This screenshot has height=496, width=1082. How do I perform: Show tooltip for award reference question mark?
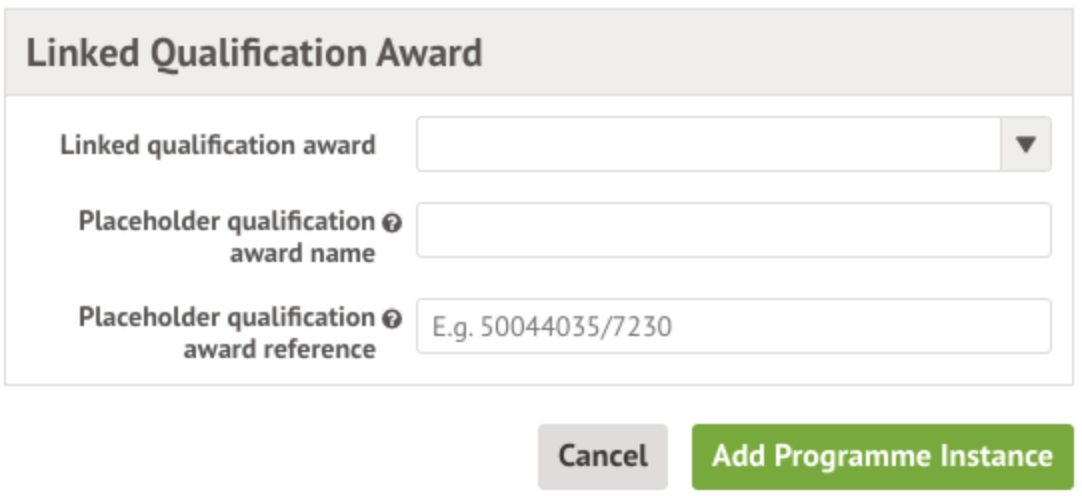tap(392, 318)
